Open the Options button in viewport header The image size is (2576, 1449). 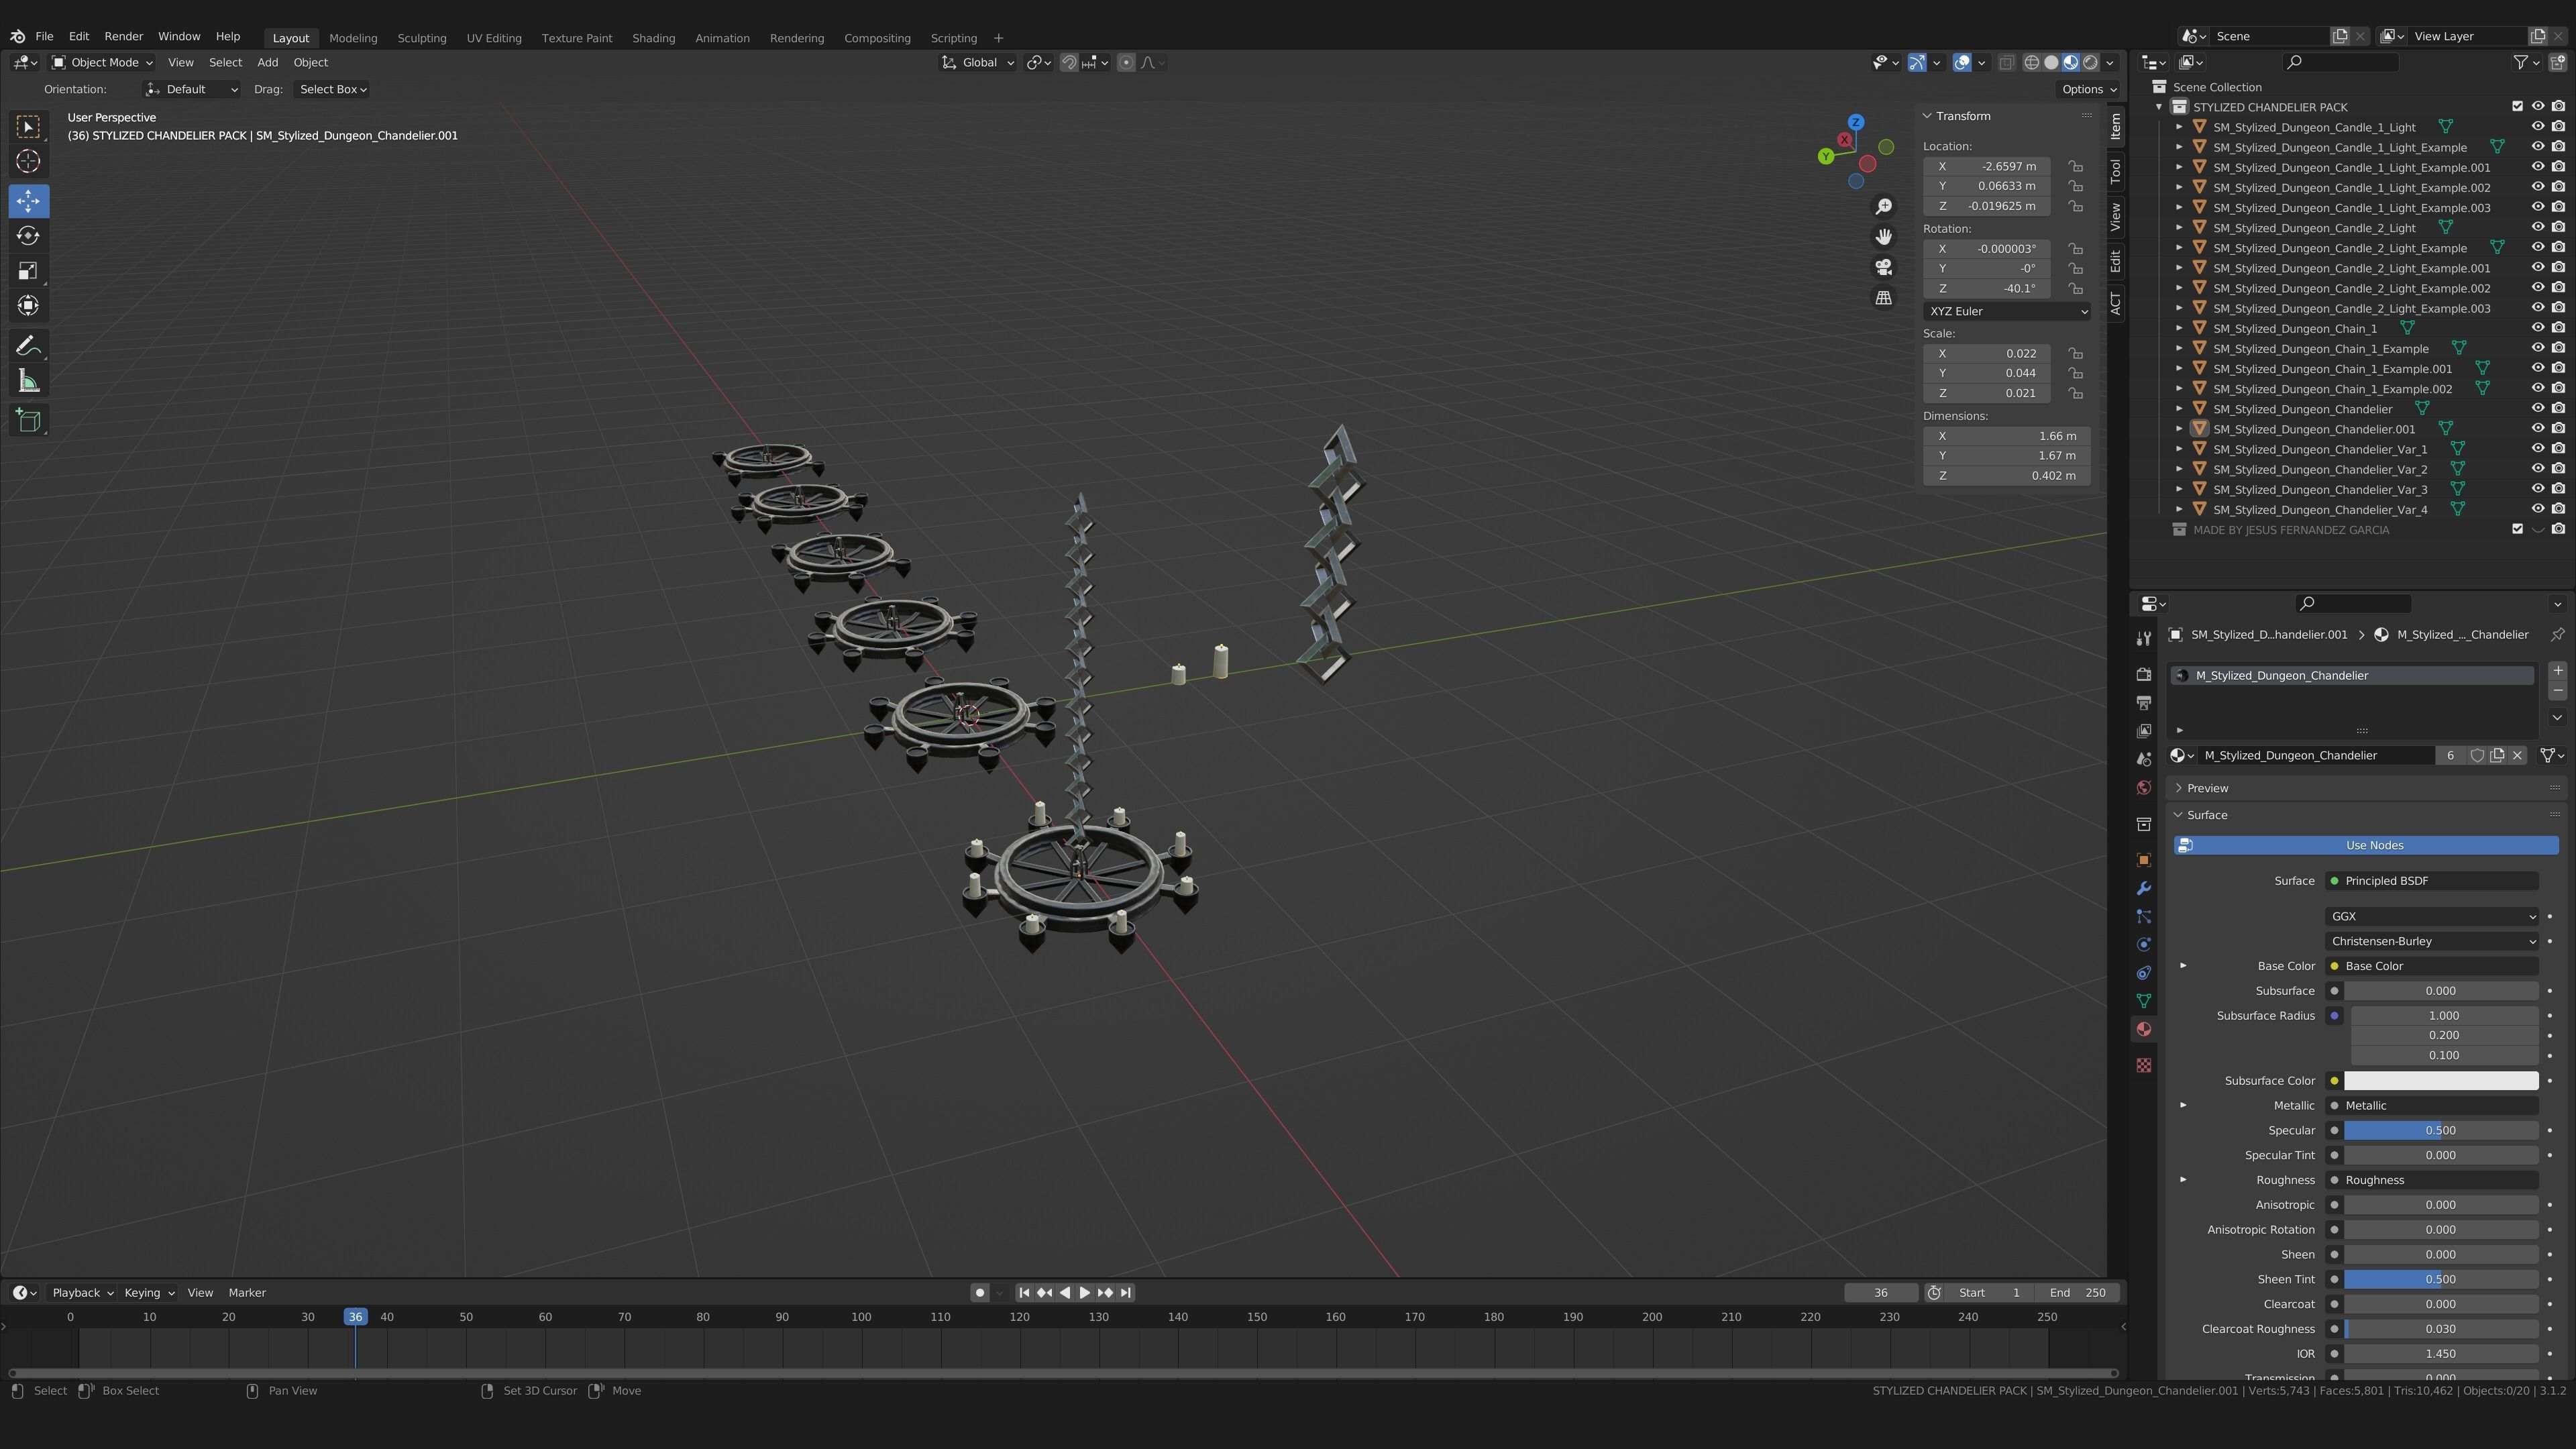point(2088,89)
